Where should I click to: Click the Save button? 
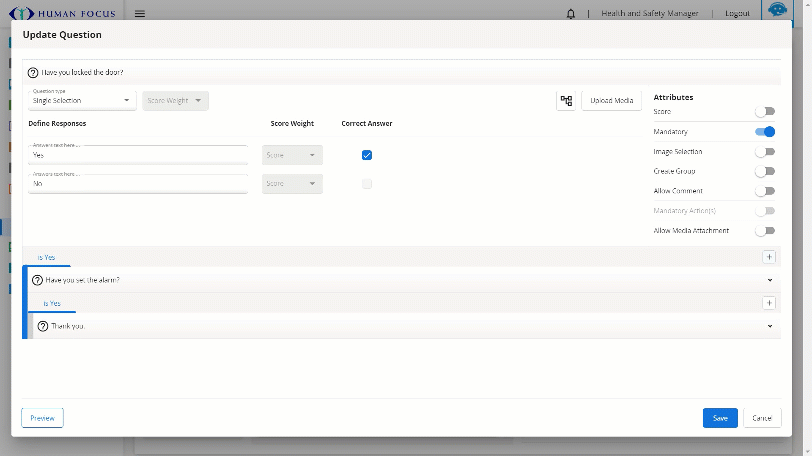tap(720, 418)
